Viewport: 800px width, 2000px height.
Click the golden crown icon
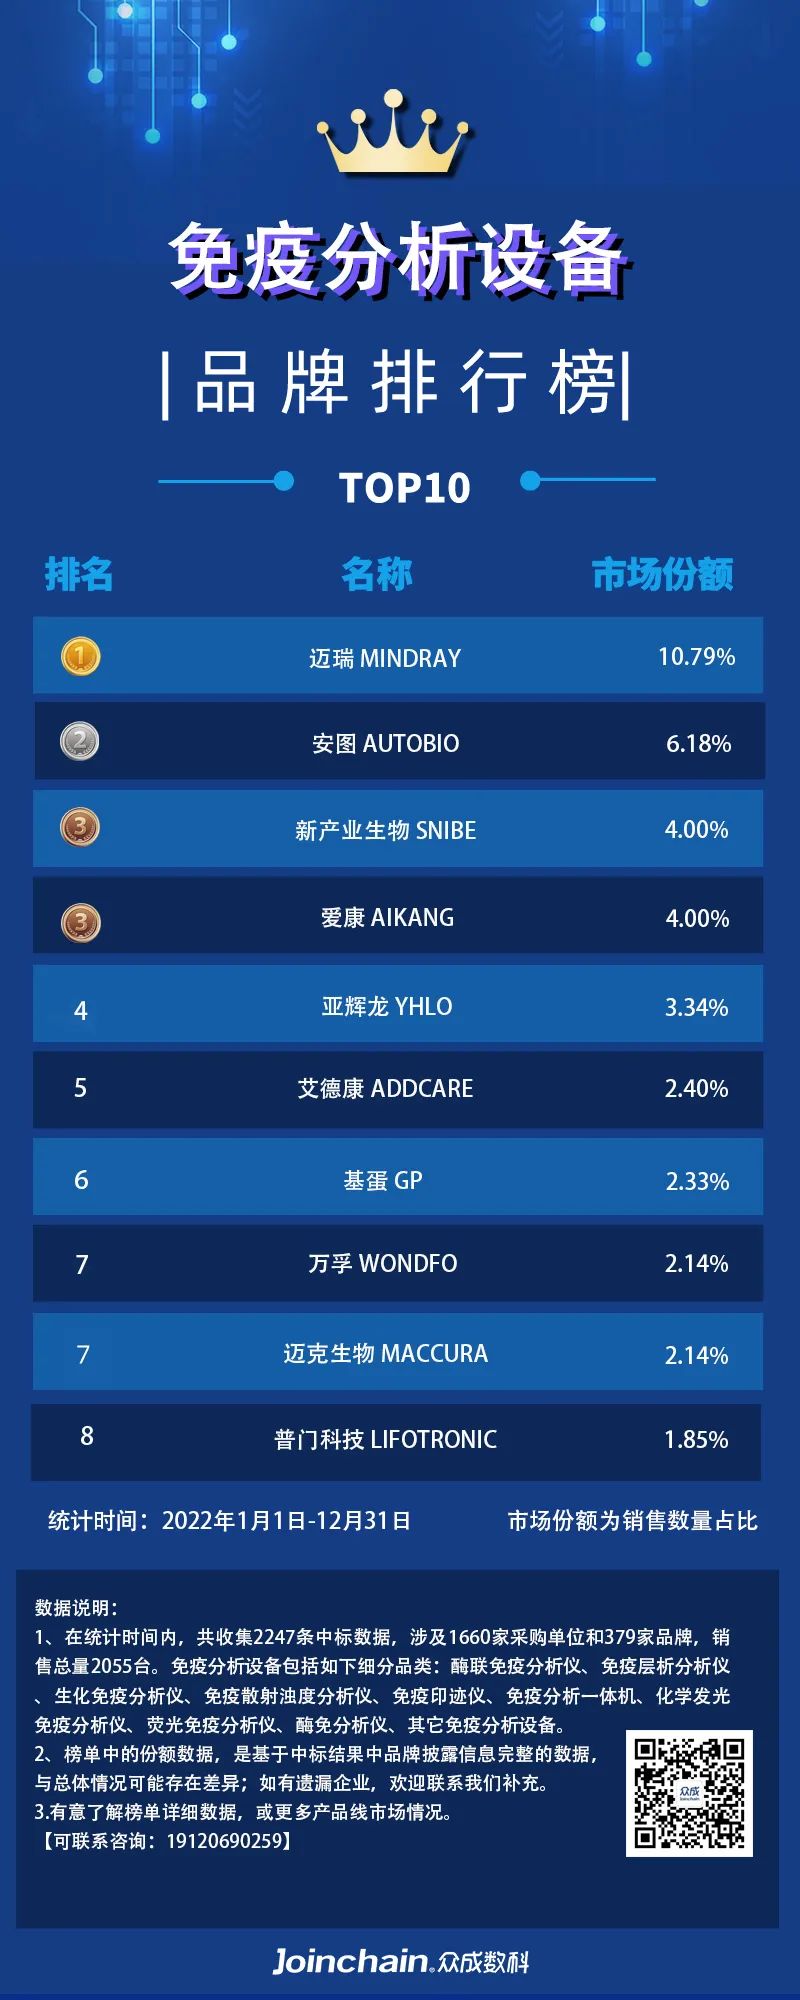pyautogui.click(x=393, y=135)
